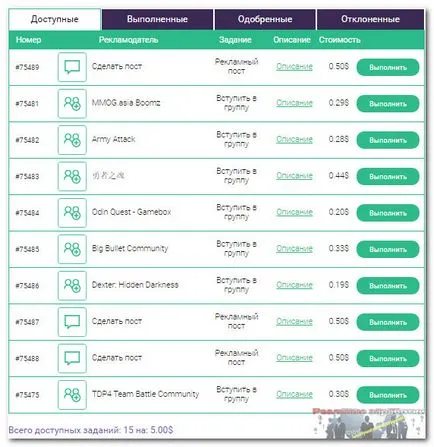The height and width of the screenshot is (447, 434).
Task: Click the post icon for task #75488
Action: tap(72, 358)
